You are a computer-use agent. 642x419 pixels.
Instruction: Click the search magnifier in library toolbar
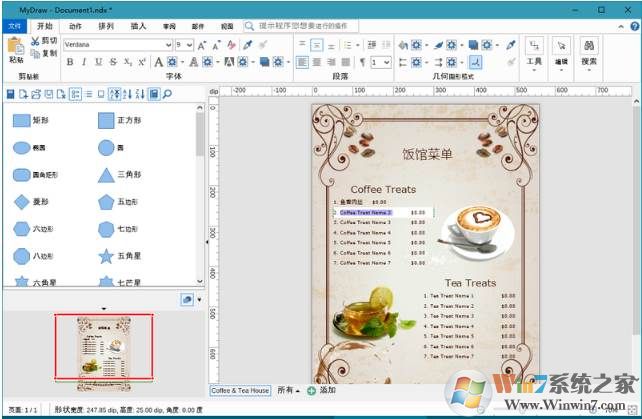(x=167, y=94)
